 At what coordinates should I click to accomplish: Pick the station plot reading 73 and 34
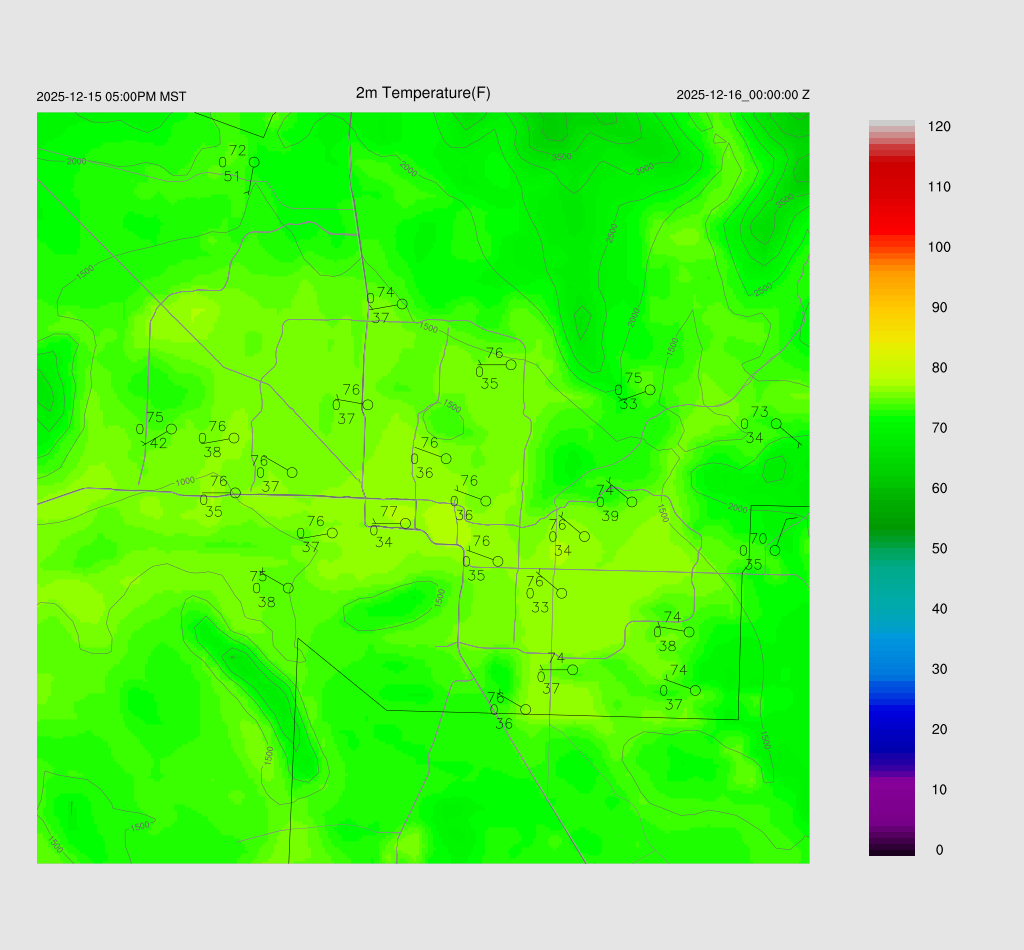(776, 424)
